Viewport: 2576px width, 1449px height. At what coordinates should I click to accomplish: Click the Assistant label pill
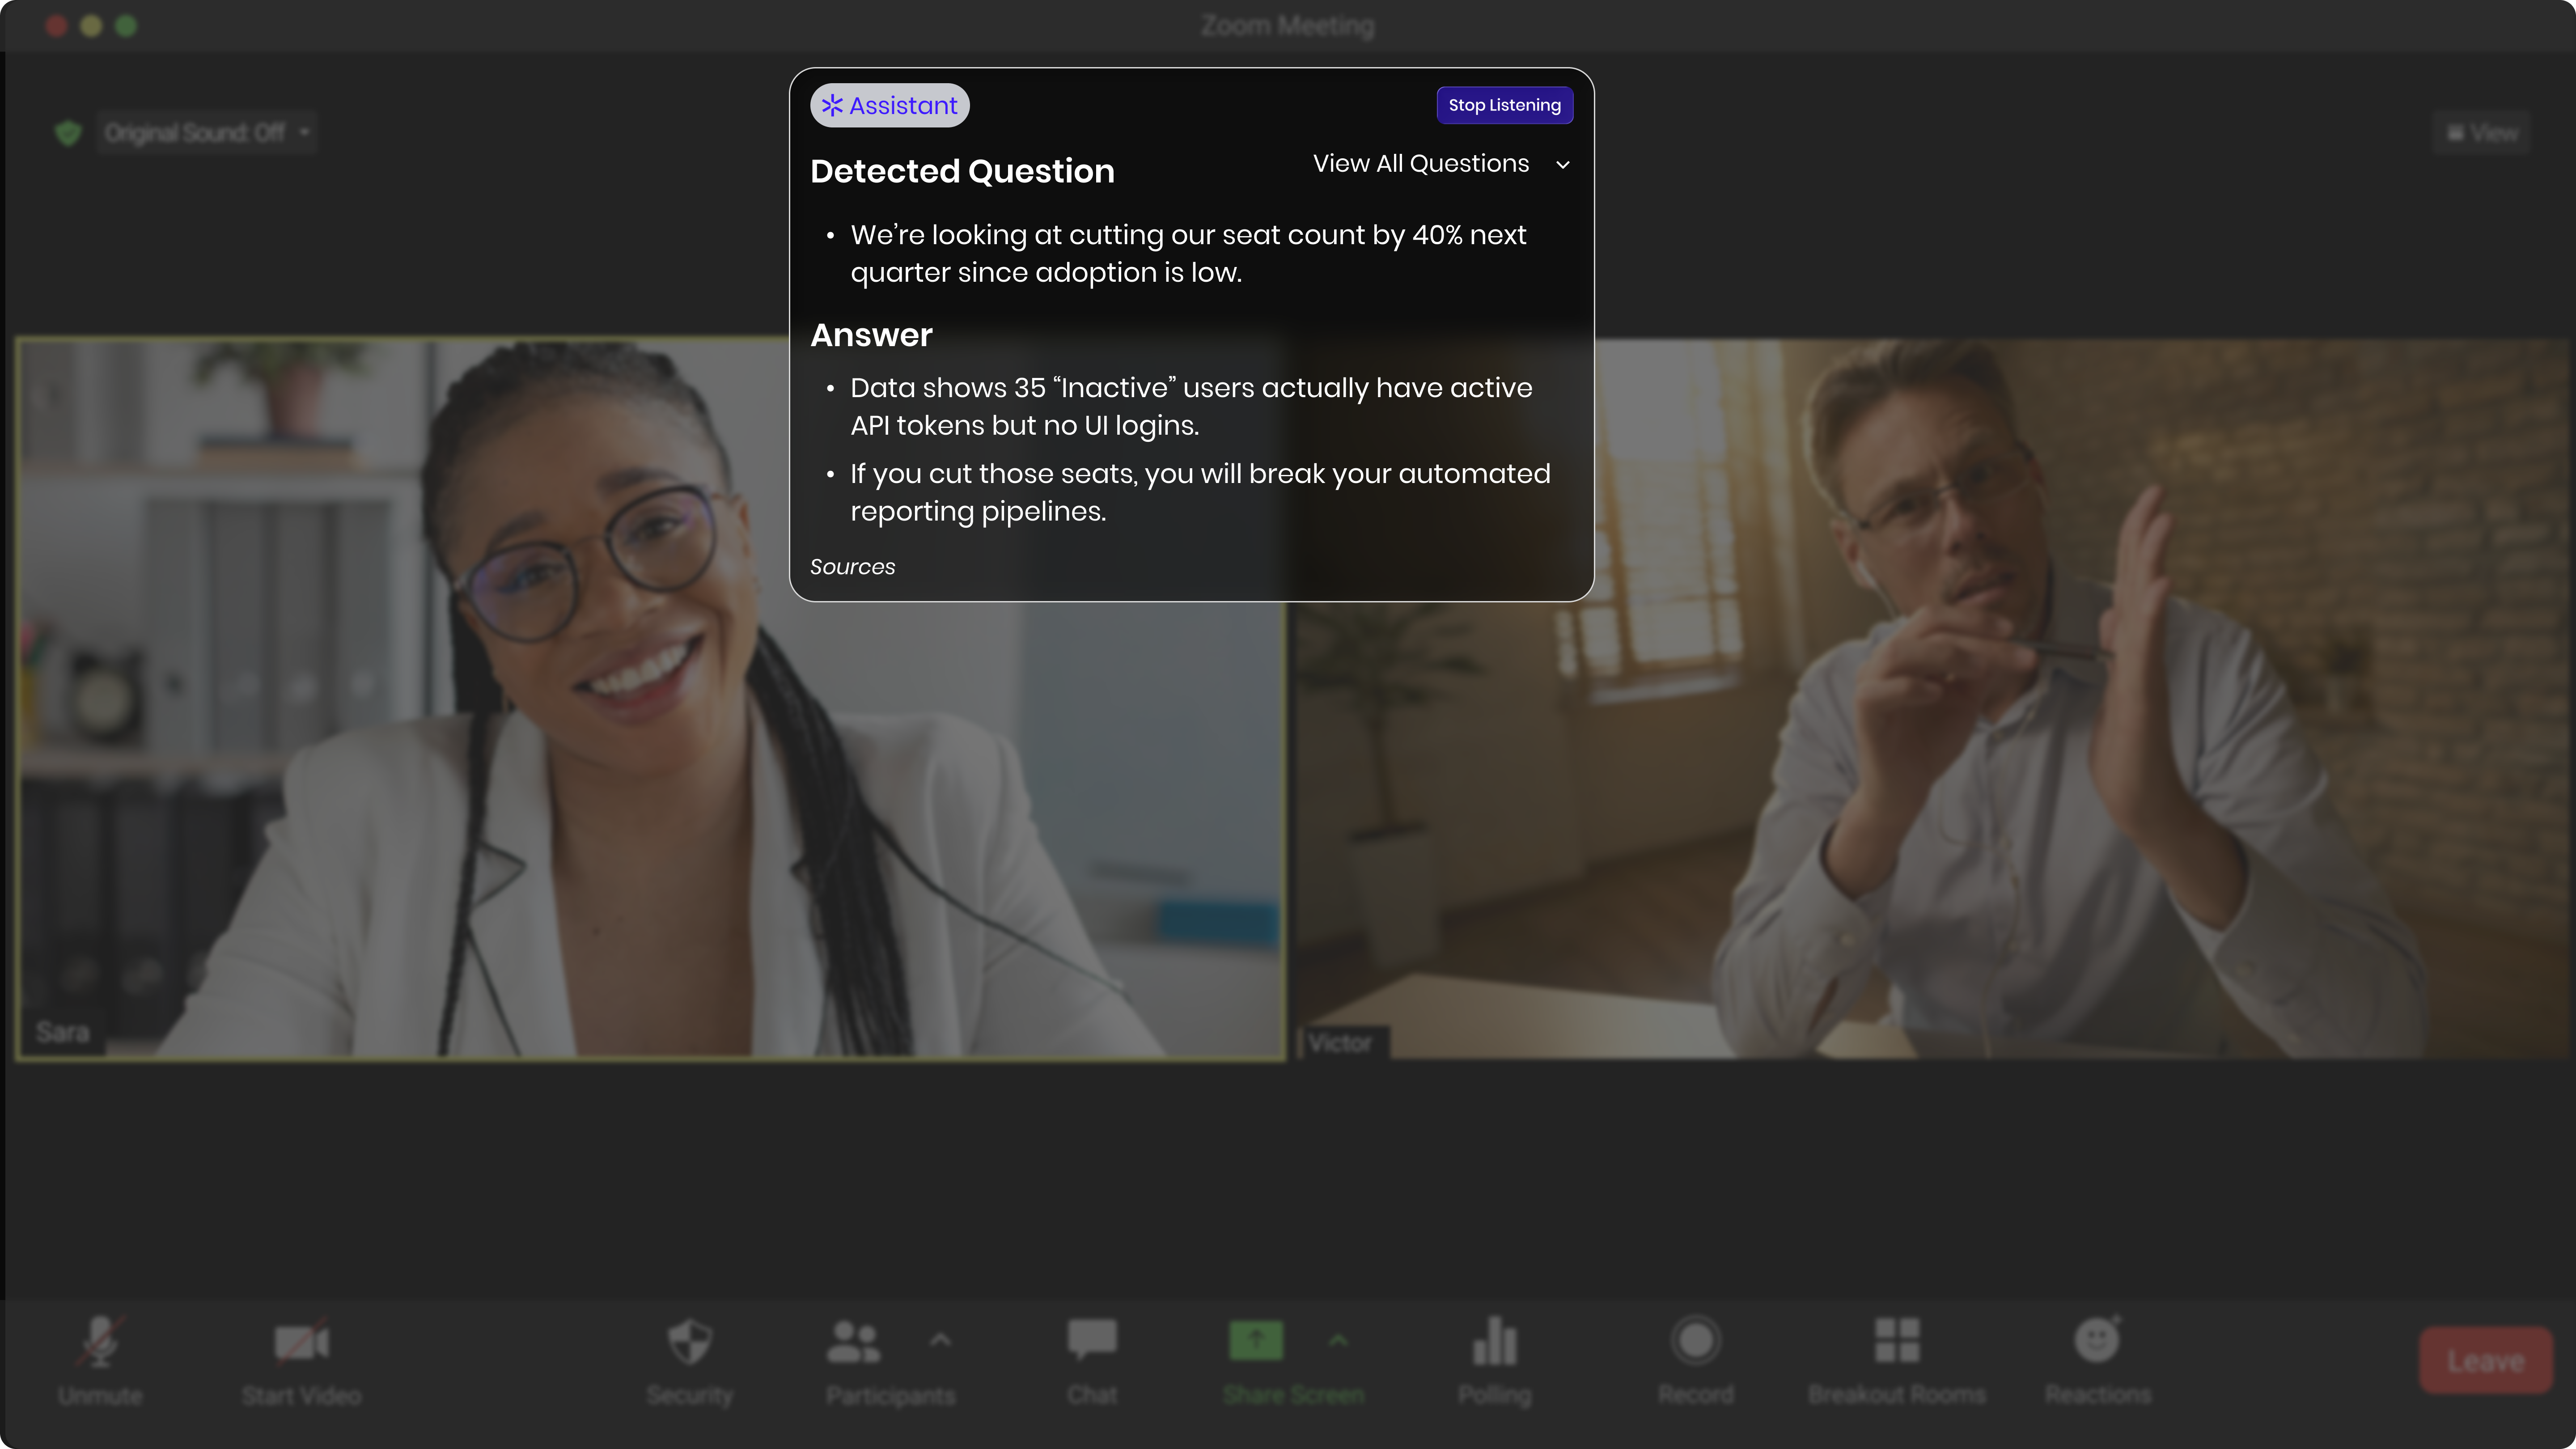click(x=889, y=105)
